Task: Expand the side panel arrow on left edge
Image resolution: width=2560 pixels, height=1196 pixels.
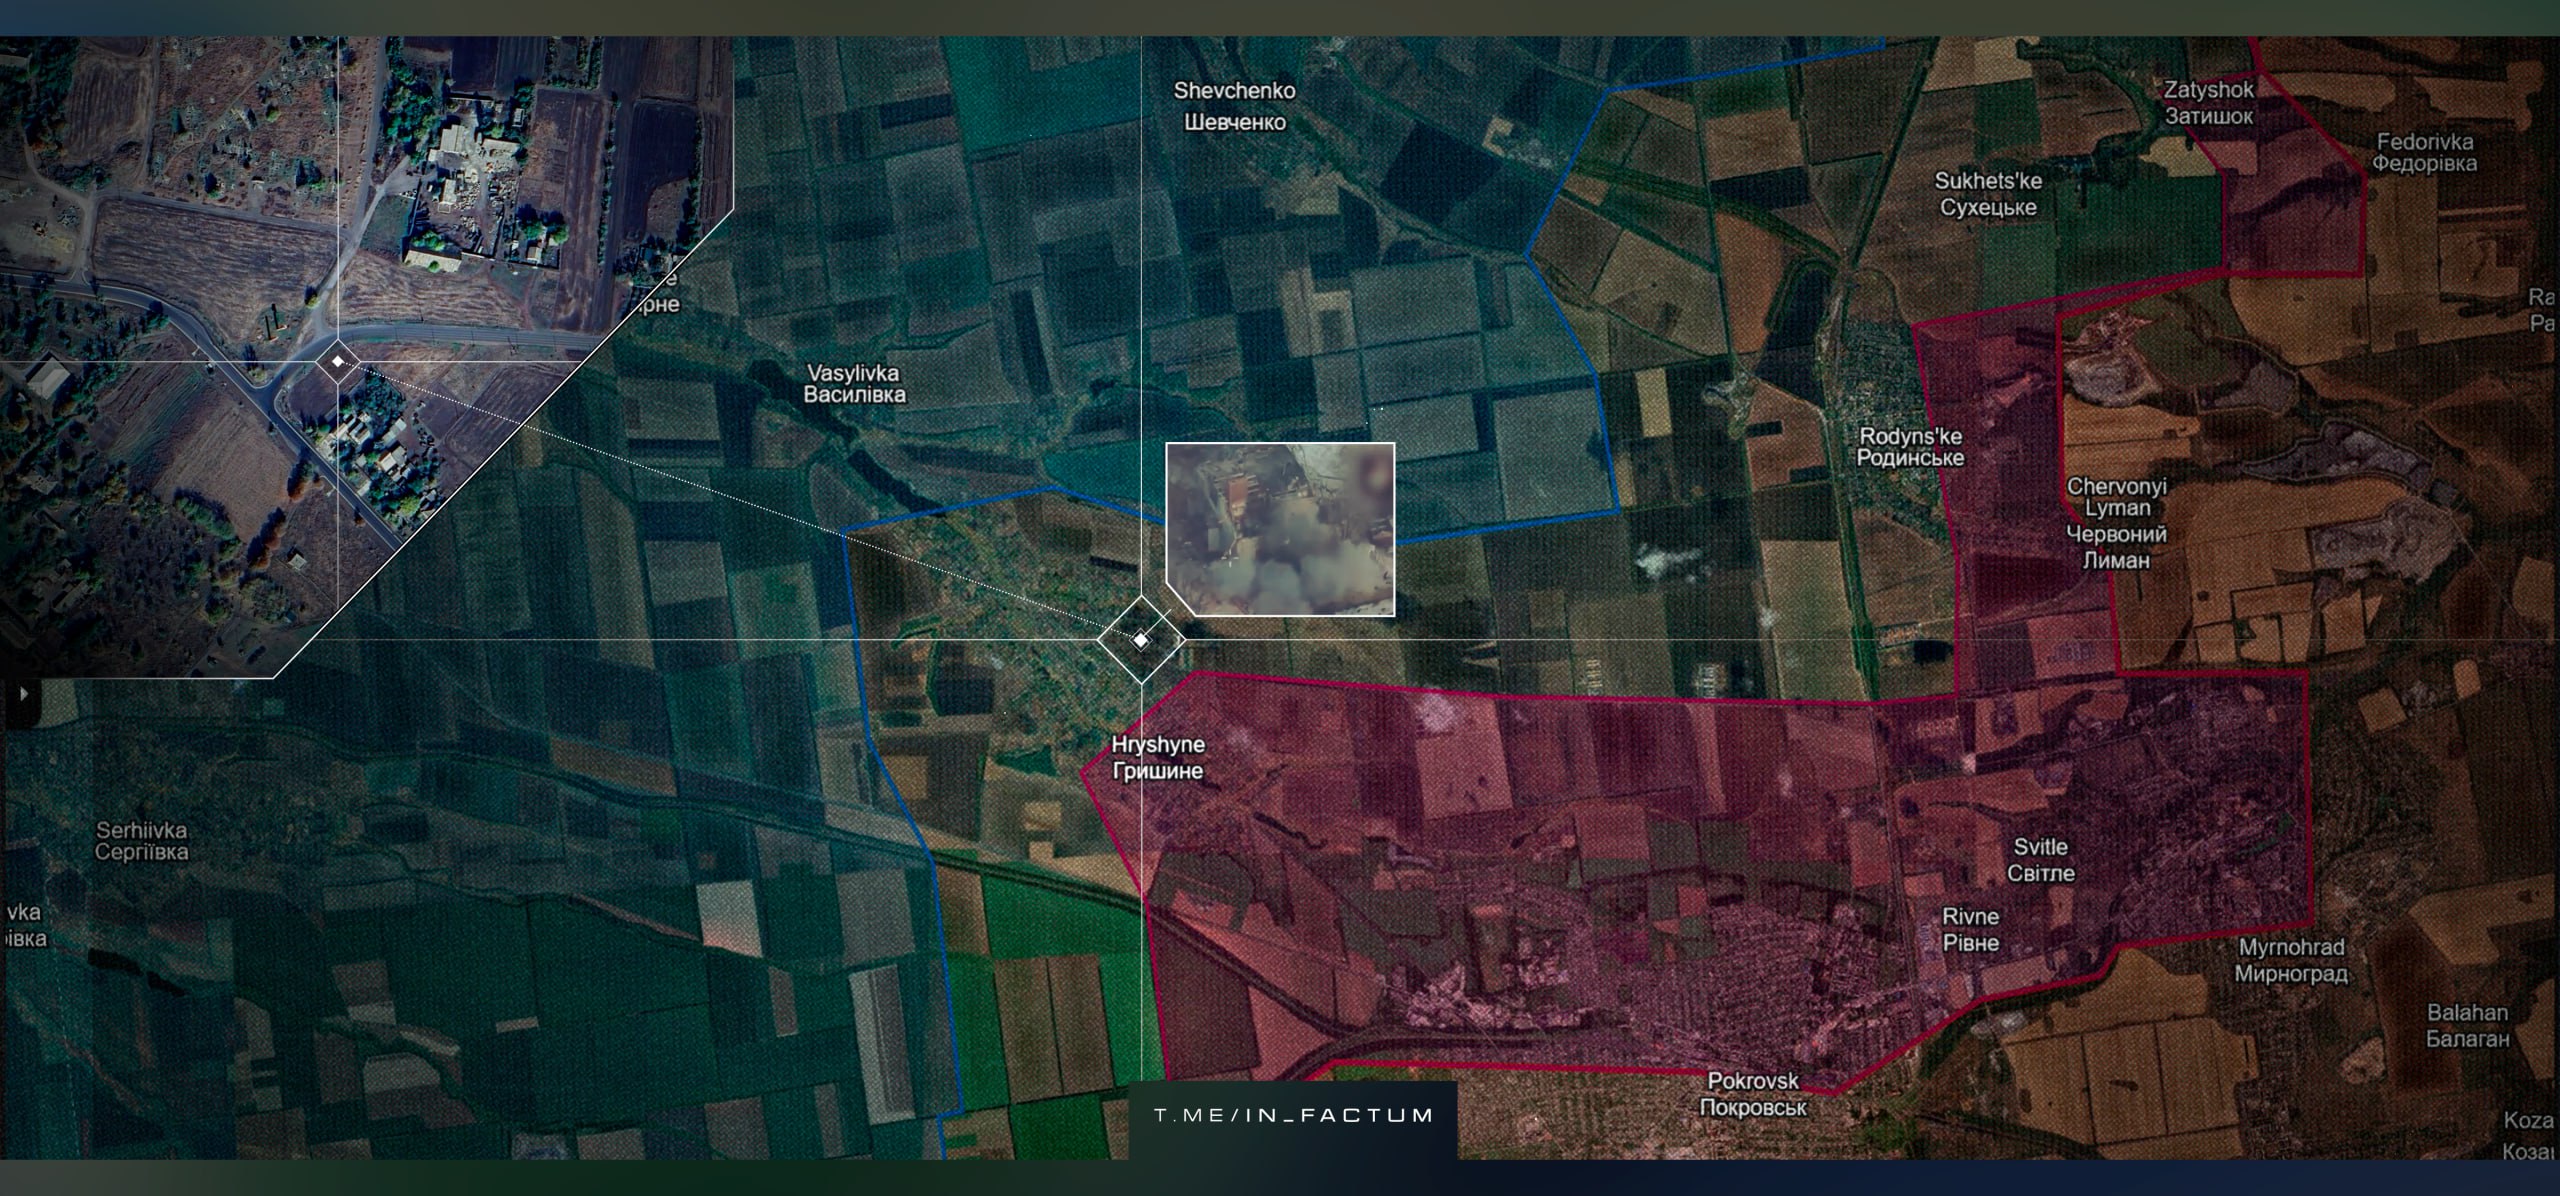Action: point(22,693)
